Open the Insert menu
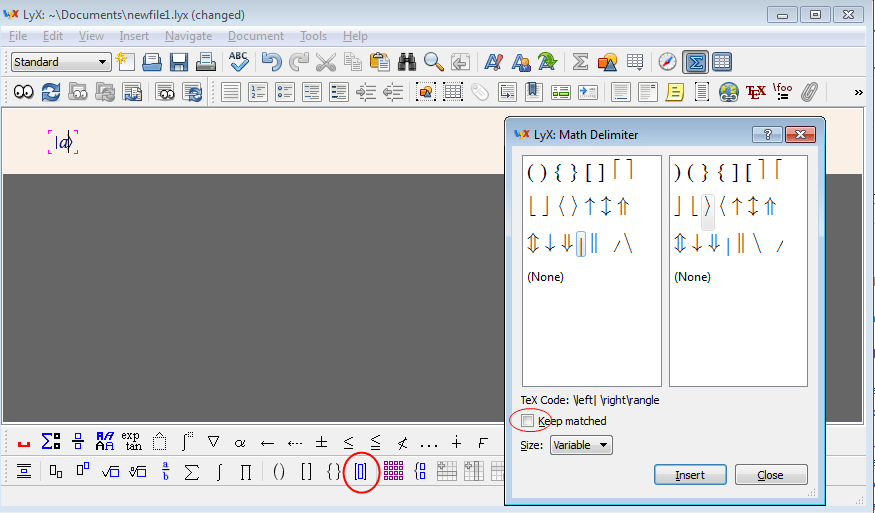Screen dimensions: 875x513 (134, 36)
